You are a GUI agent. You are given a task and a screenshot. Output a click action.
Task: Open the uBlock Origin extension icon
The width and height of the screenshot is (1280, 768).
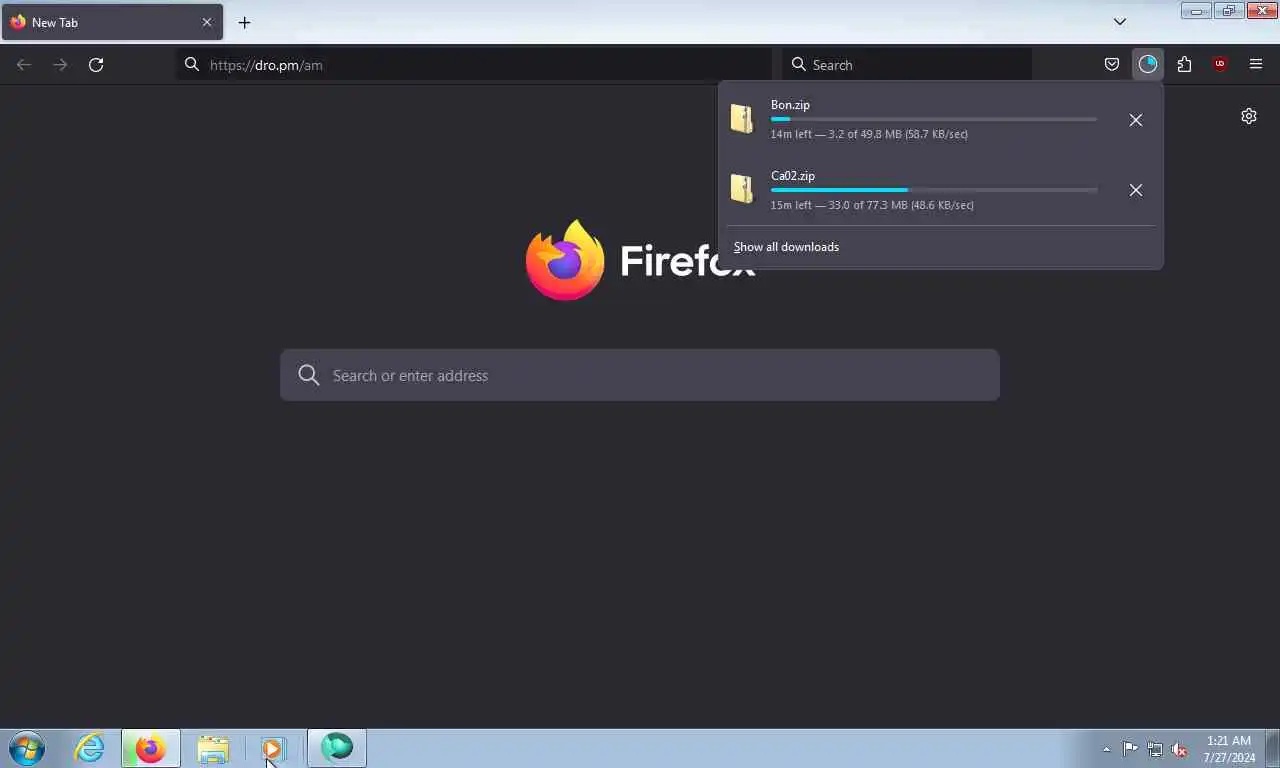pyautogui.click(x=1220, y=65)
